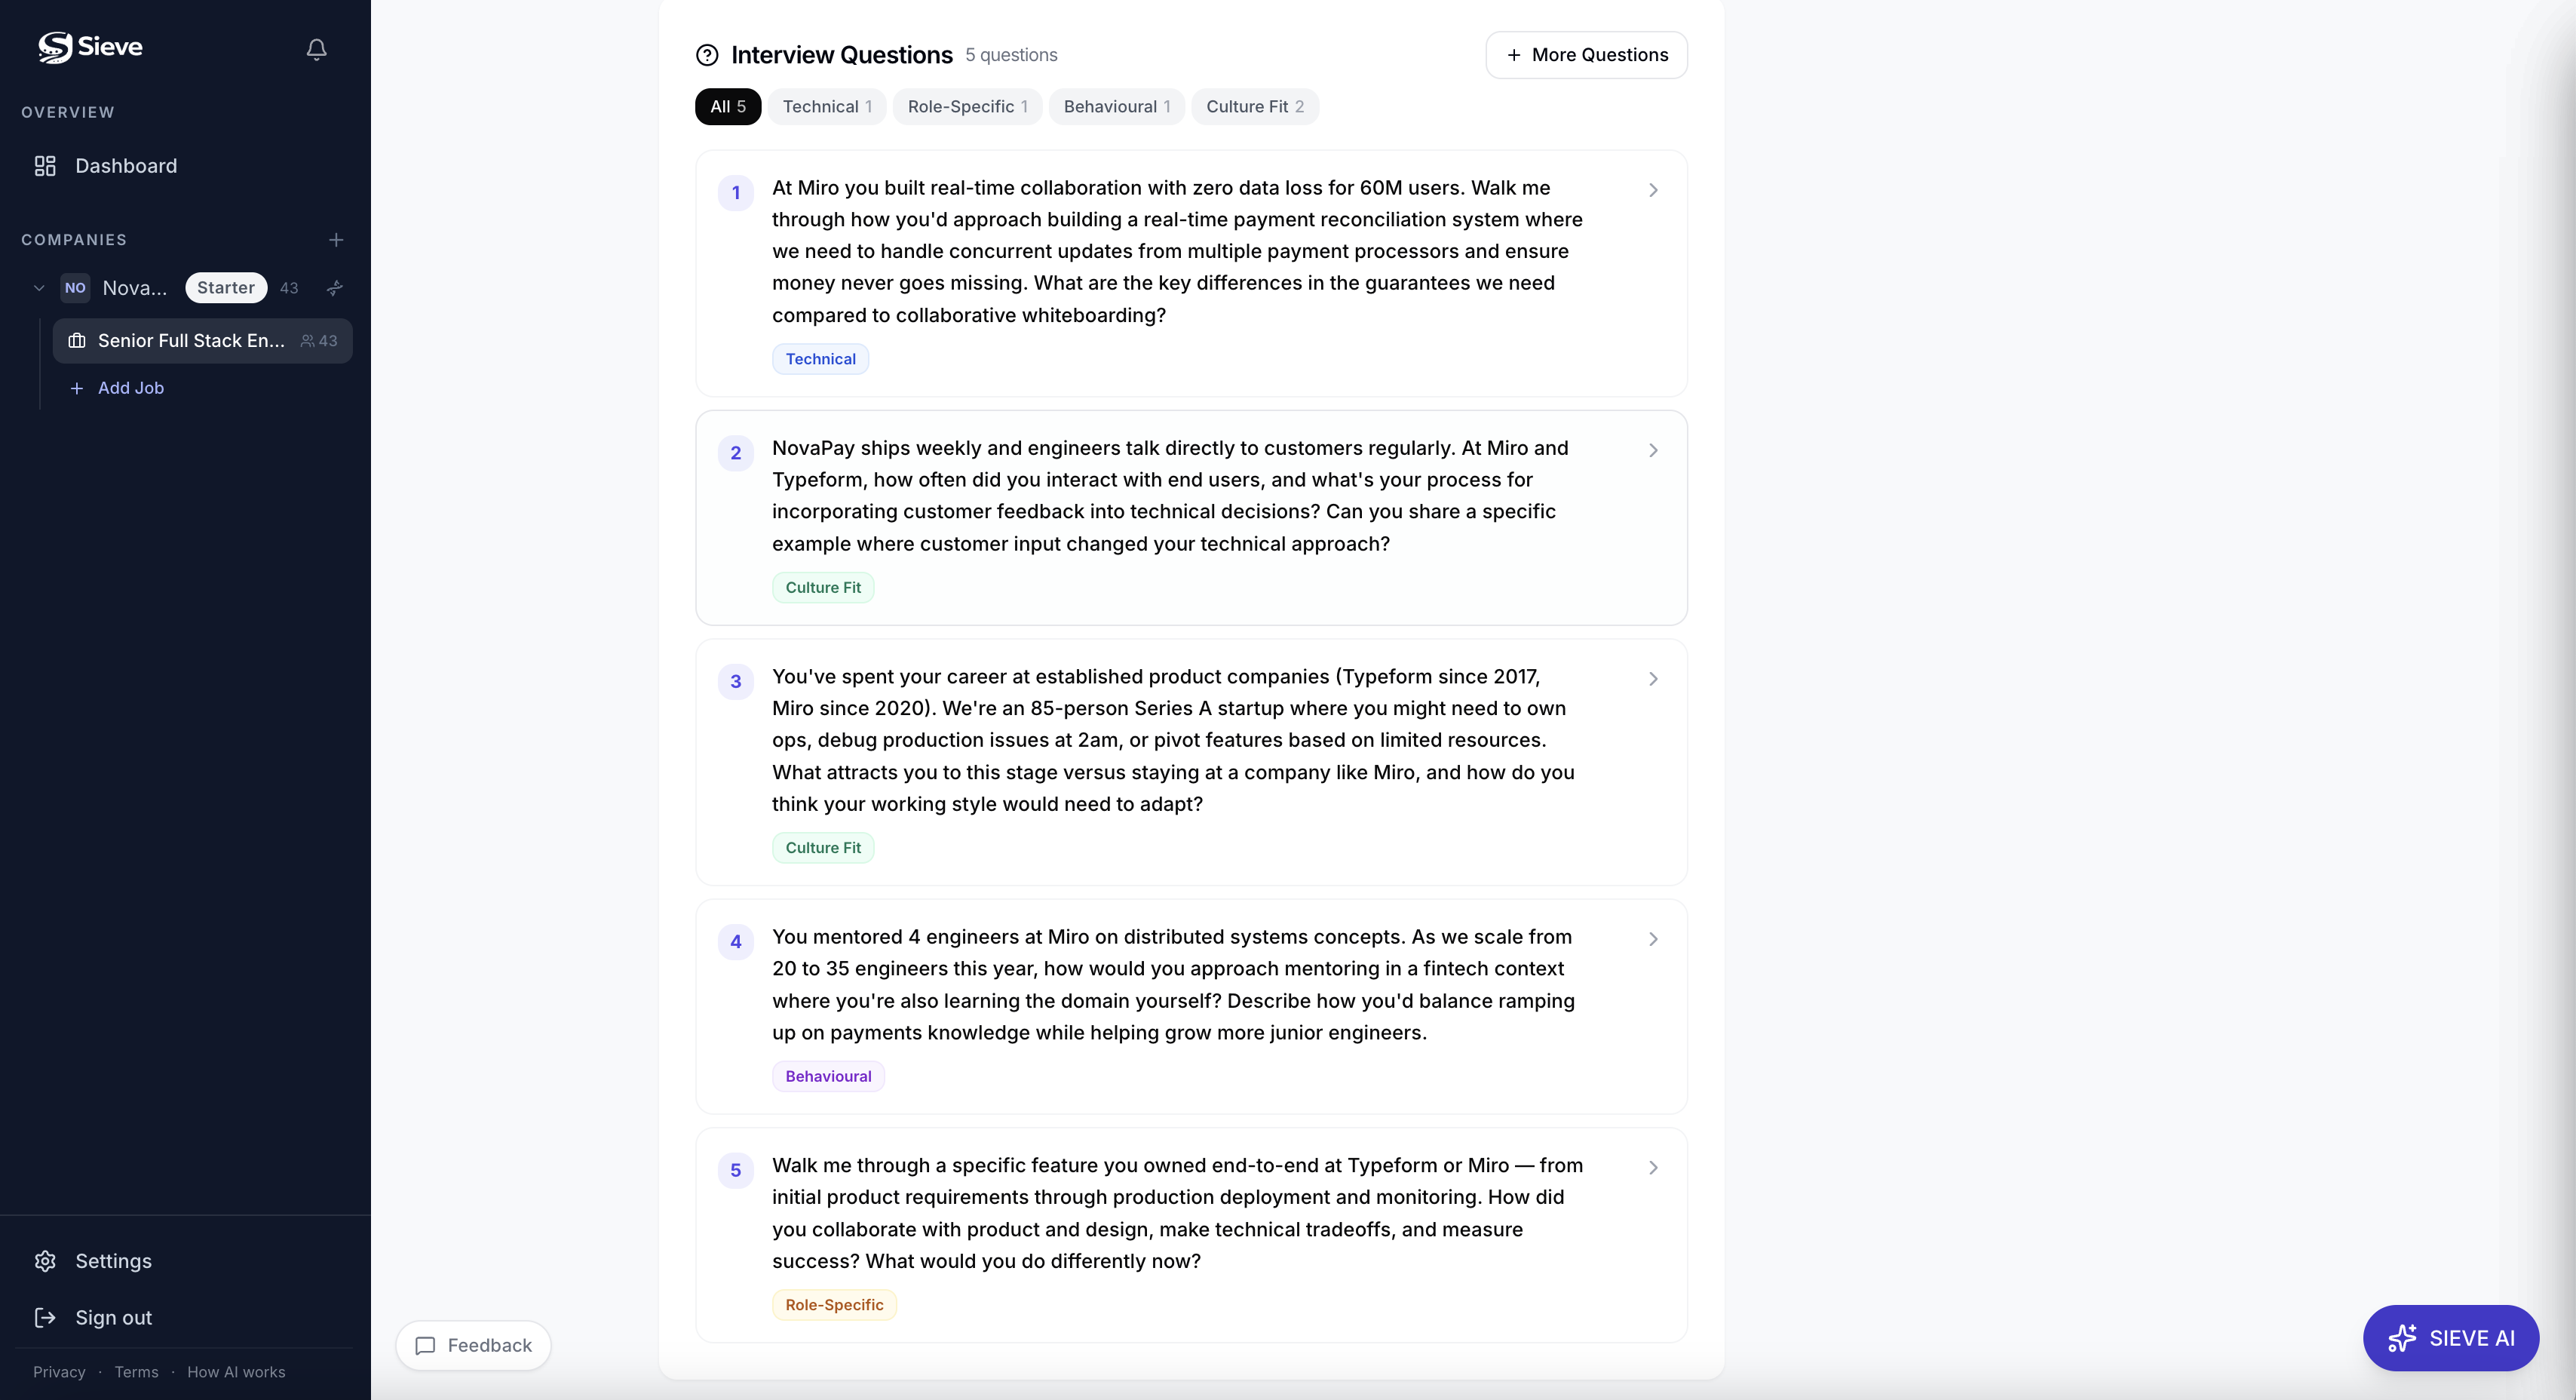Filter by Technical questions tab

[x=826, y=107]
